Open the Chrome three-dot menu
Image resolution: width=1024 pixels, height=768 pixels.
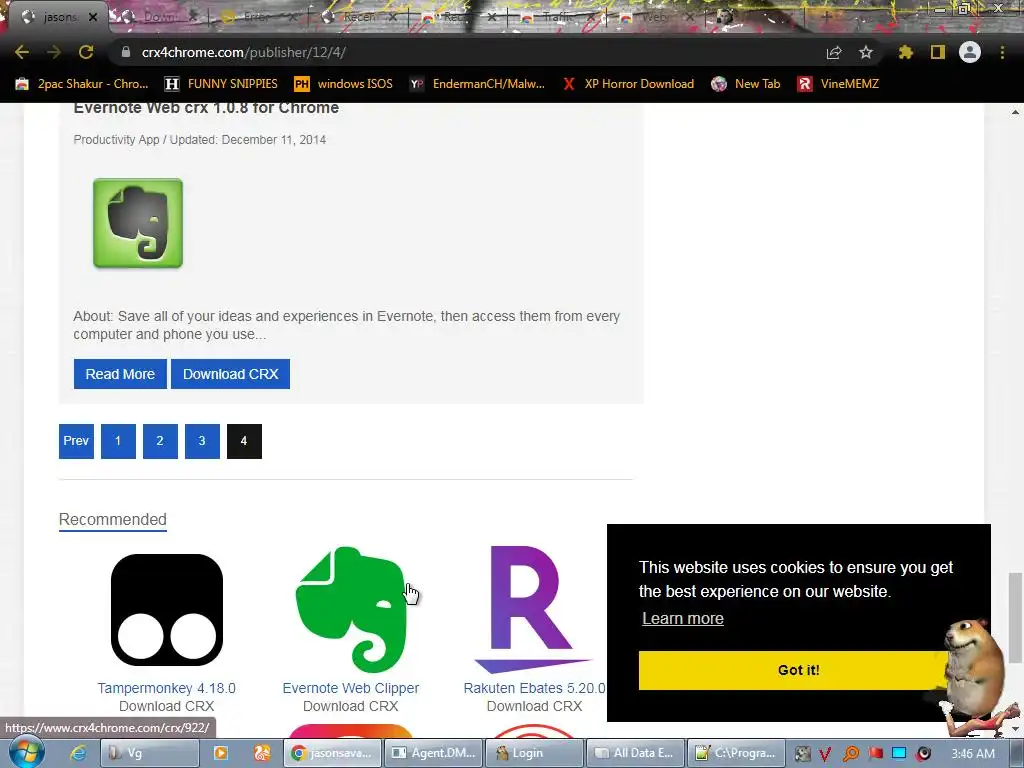pyautogui.click(x=1002, y=52)
